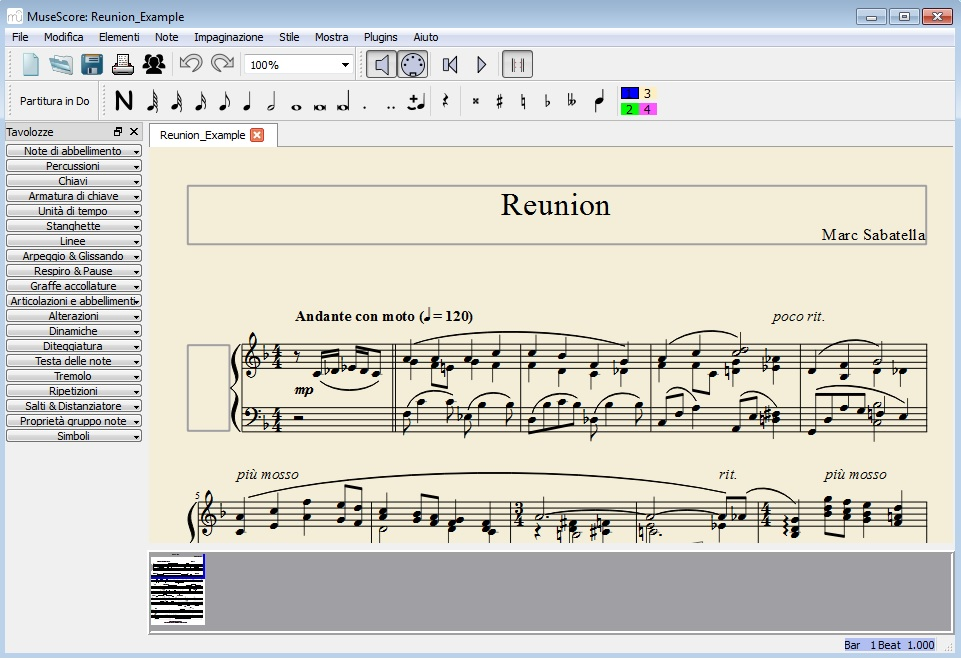This screenshot has width=961, height=660.
Task: Add a double augmentation dot
Action: click(x=391, y=107)
